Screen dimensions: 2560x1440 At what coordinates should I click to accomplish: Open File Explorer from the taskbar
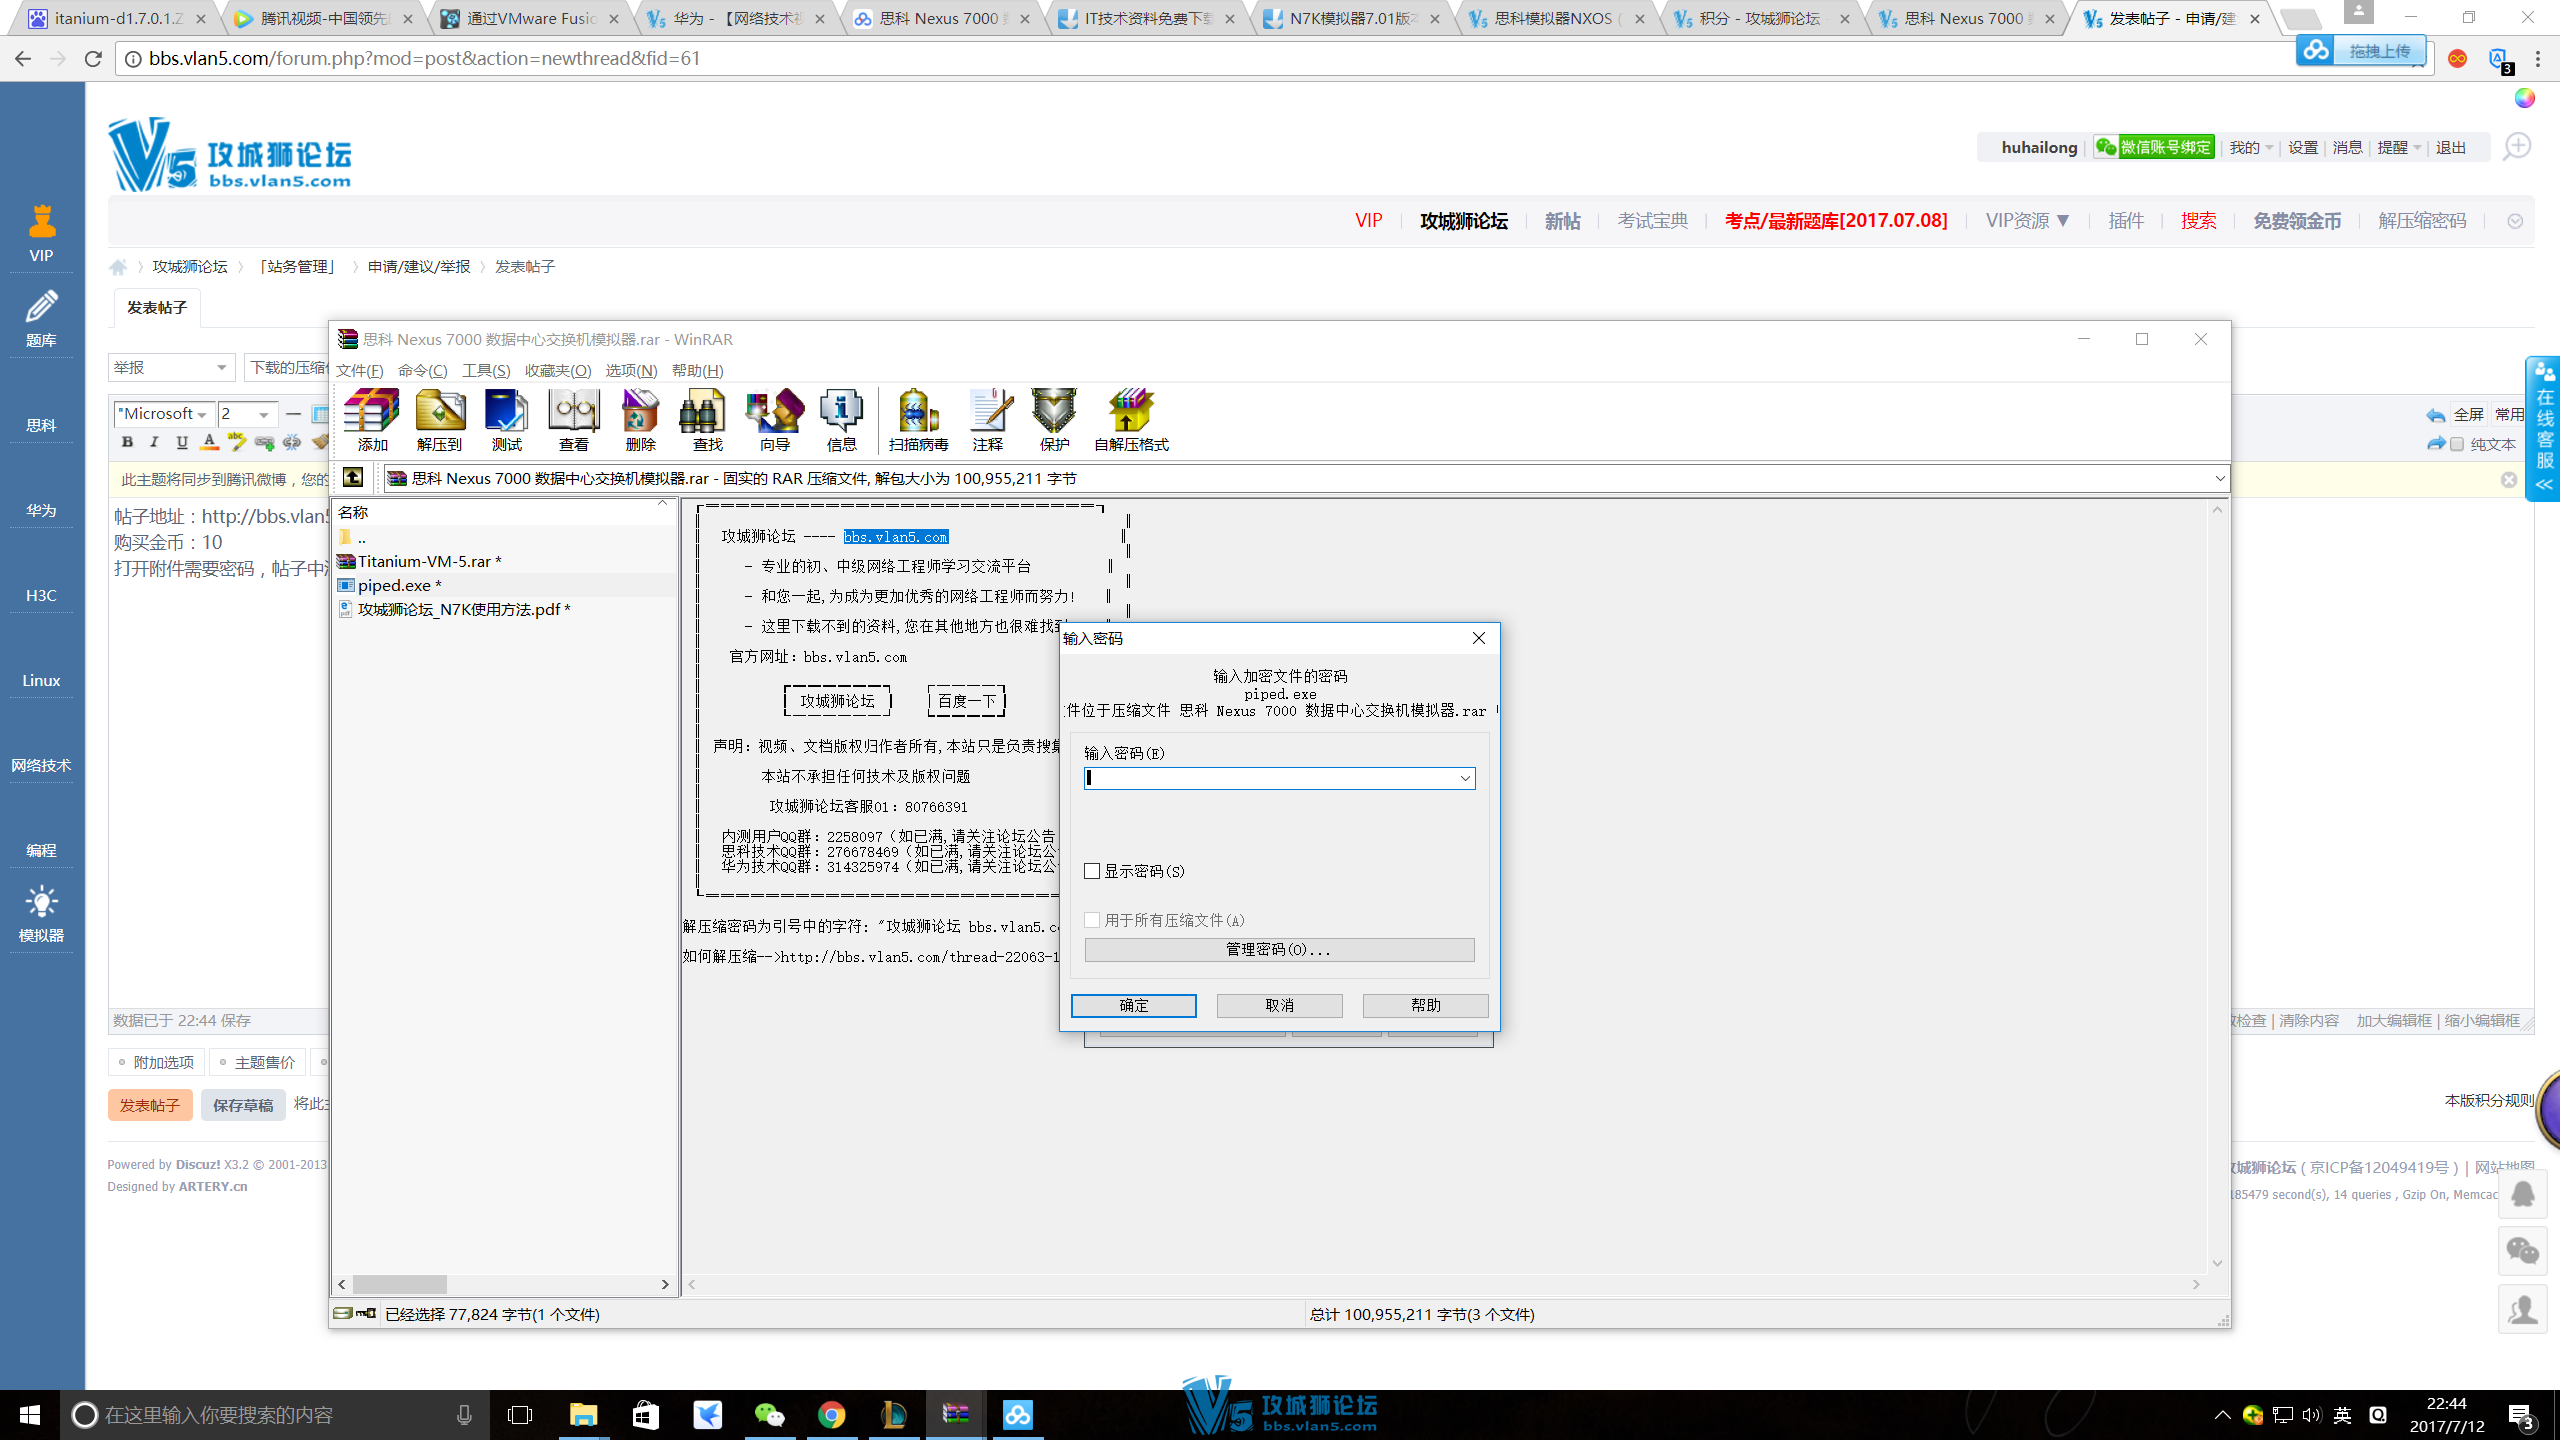(583, 1414)
